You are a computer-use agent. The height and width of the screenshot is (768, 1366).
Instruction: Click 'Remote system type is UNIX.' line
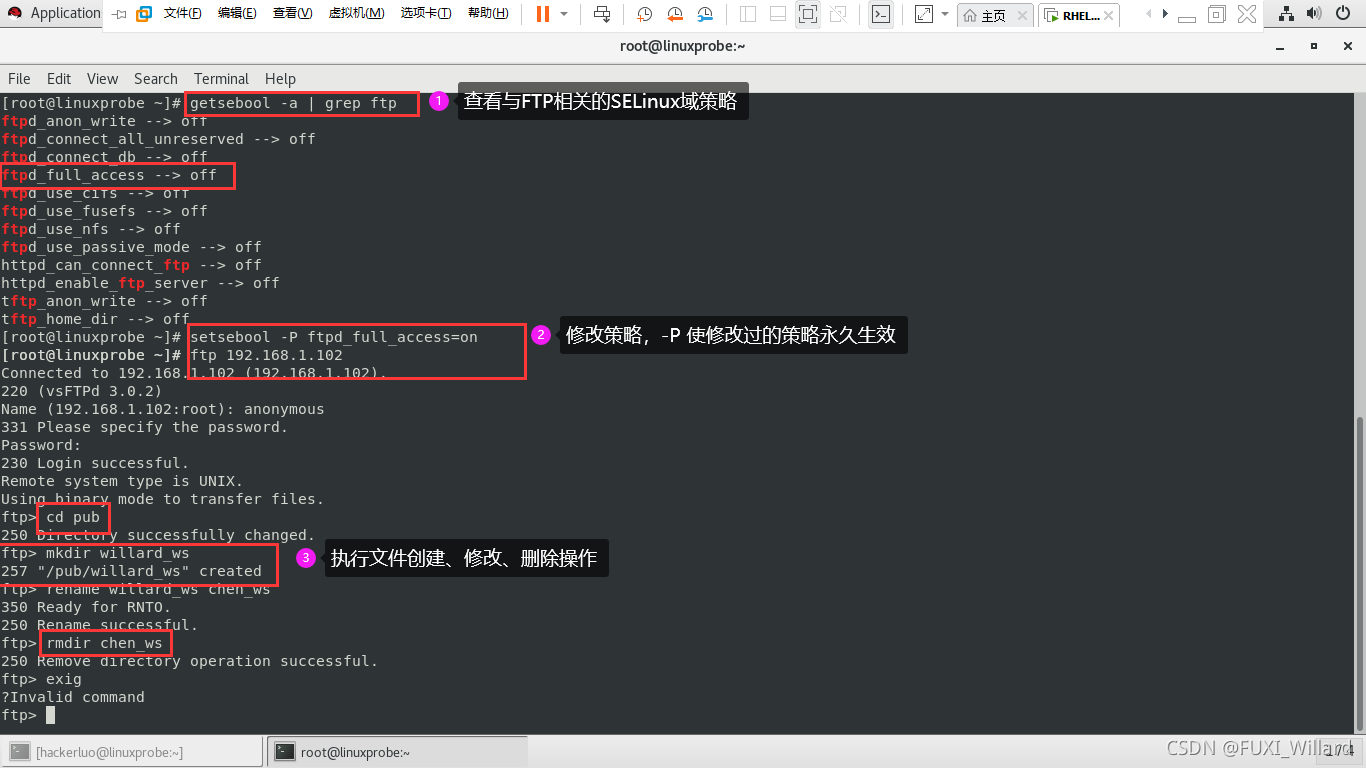pos(122,481)
